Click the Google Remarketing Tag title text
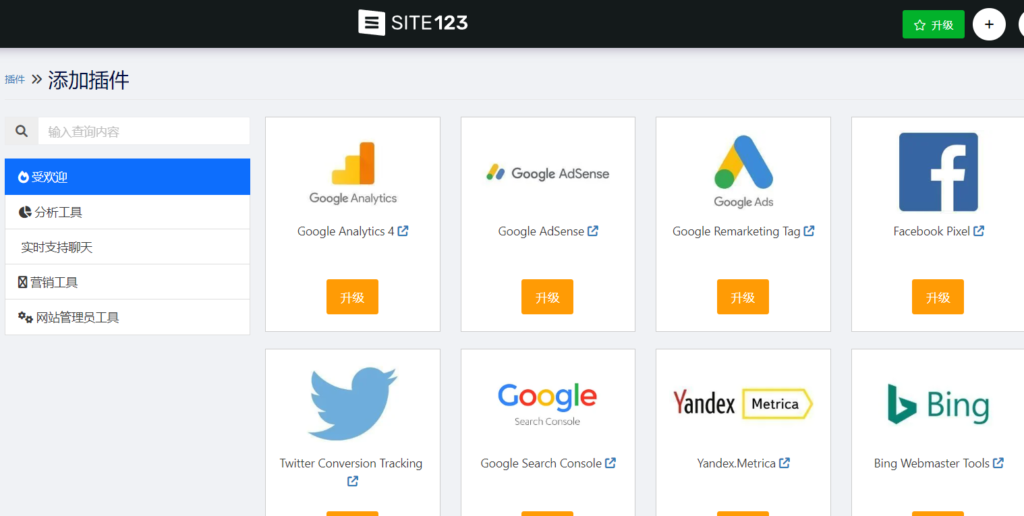The width and height of the screenshot is (1024, 516). [x=736, y=231]
